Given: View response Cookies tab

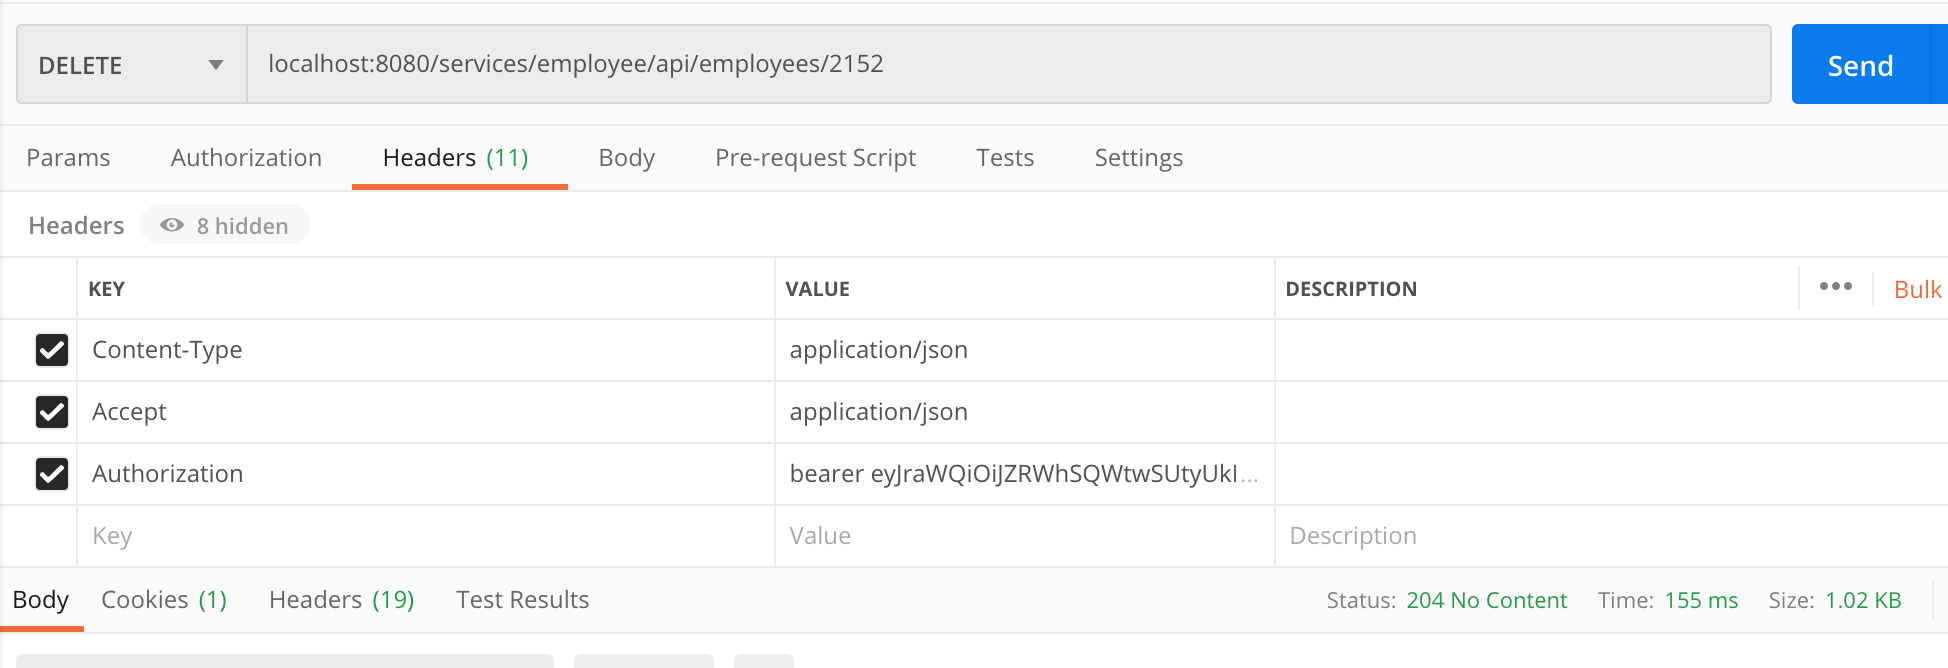Looking at the screenshot, I should [x=164, y=600].
